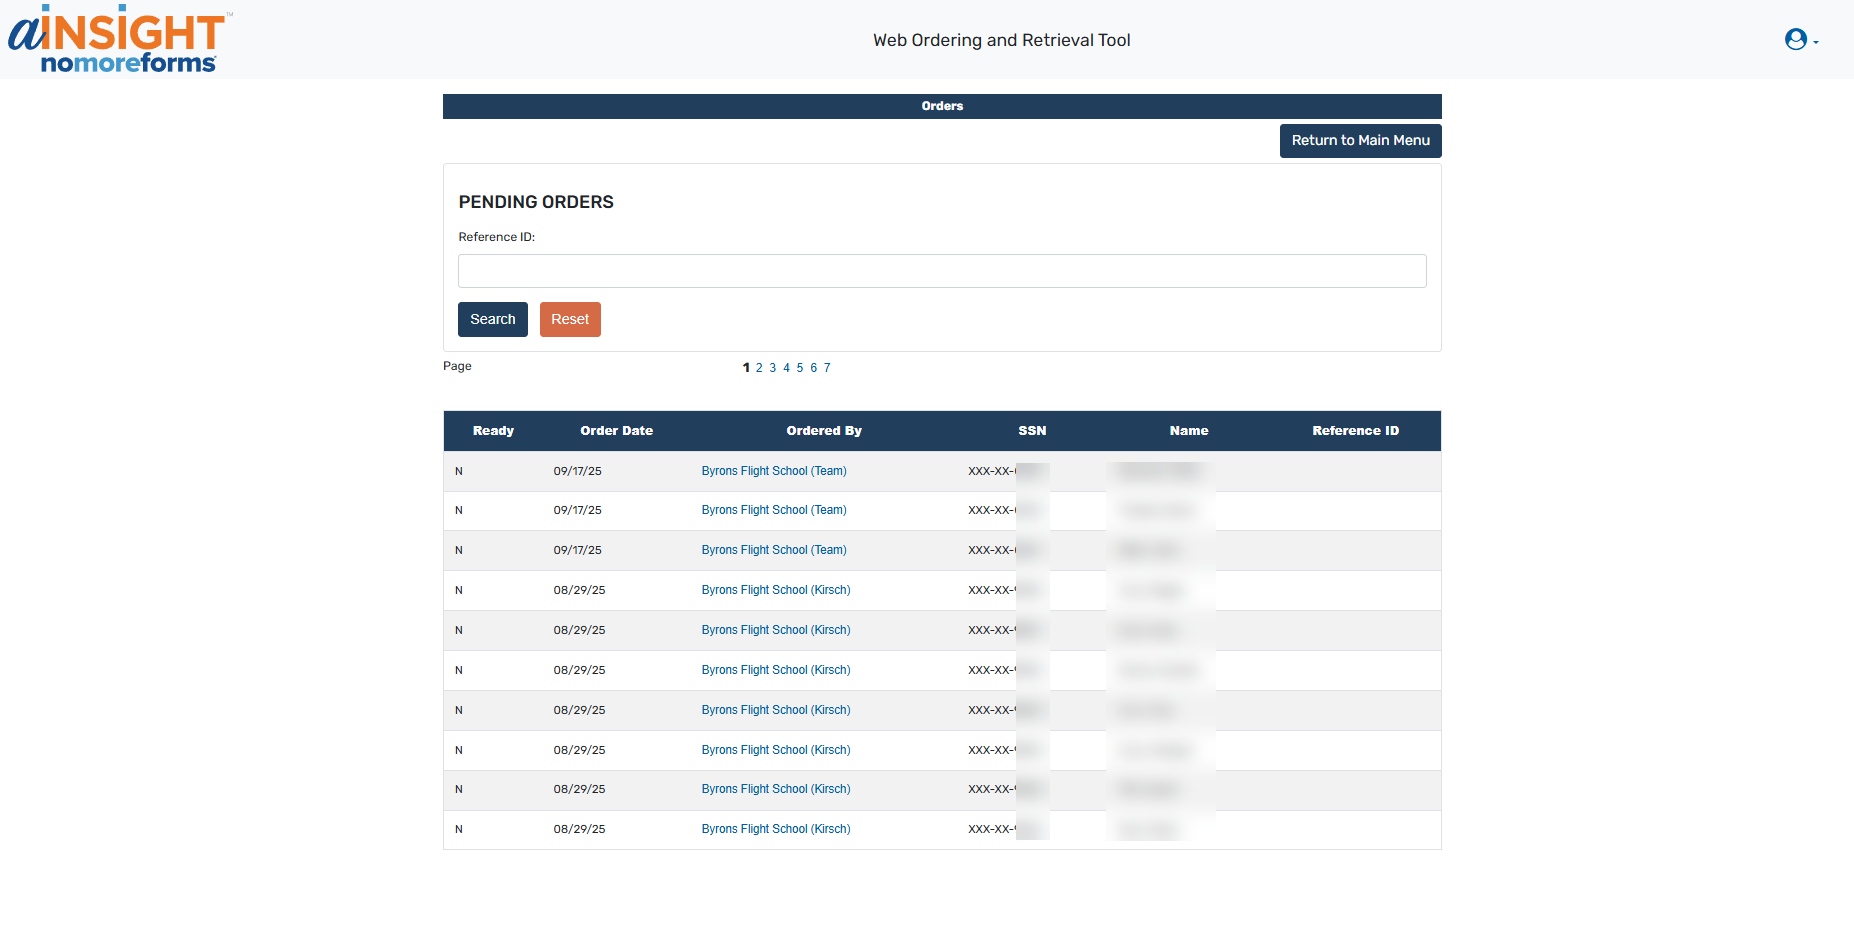This screenshot has height=929, width=1854.
Task: Open first Byrons Flight School (Team) order
Action: [773, 471]
